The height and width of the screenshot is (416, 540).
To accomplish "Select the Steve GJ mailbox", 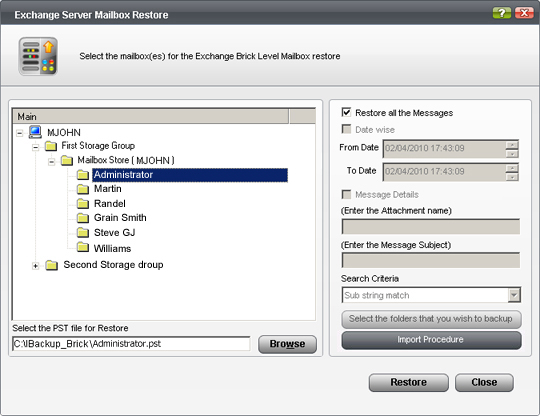I will [x=115, y=233].
